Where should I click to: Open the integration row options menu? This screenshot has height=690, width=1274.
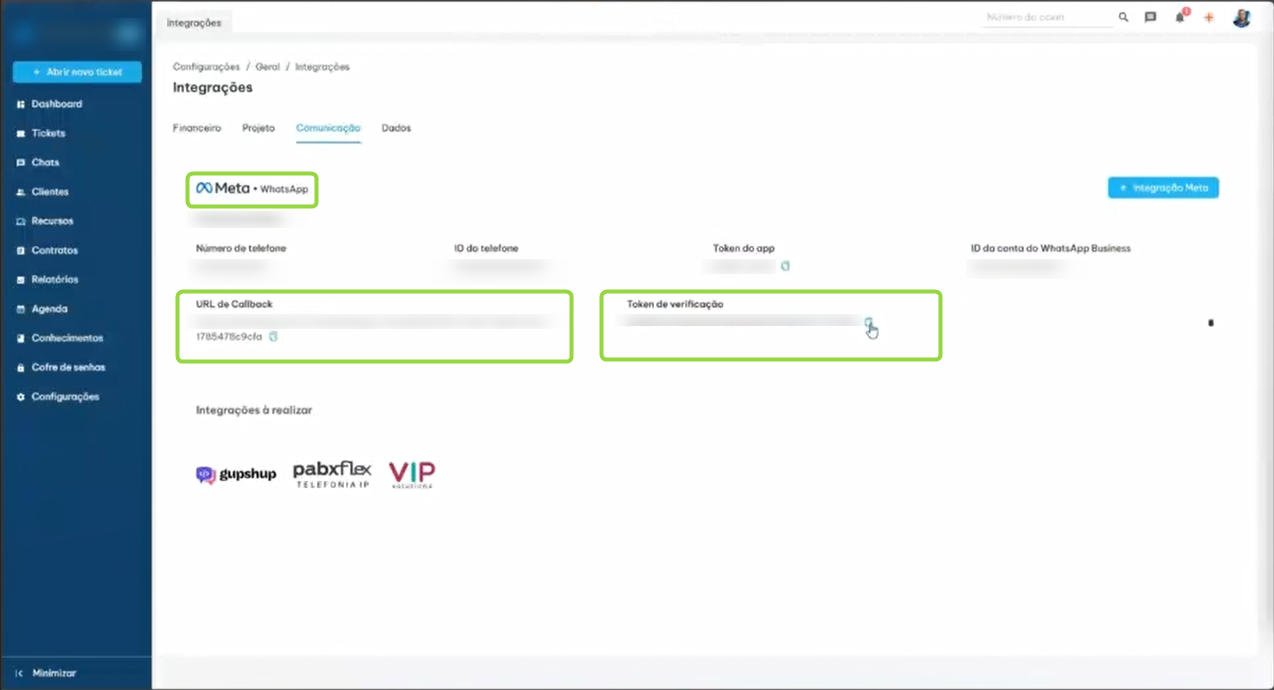click(1211, 323)
